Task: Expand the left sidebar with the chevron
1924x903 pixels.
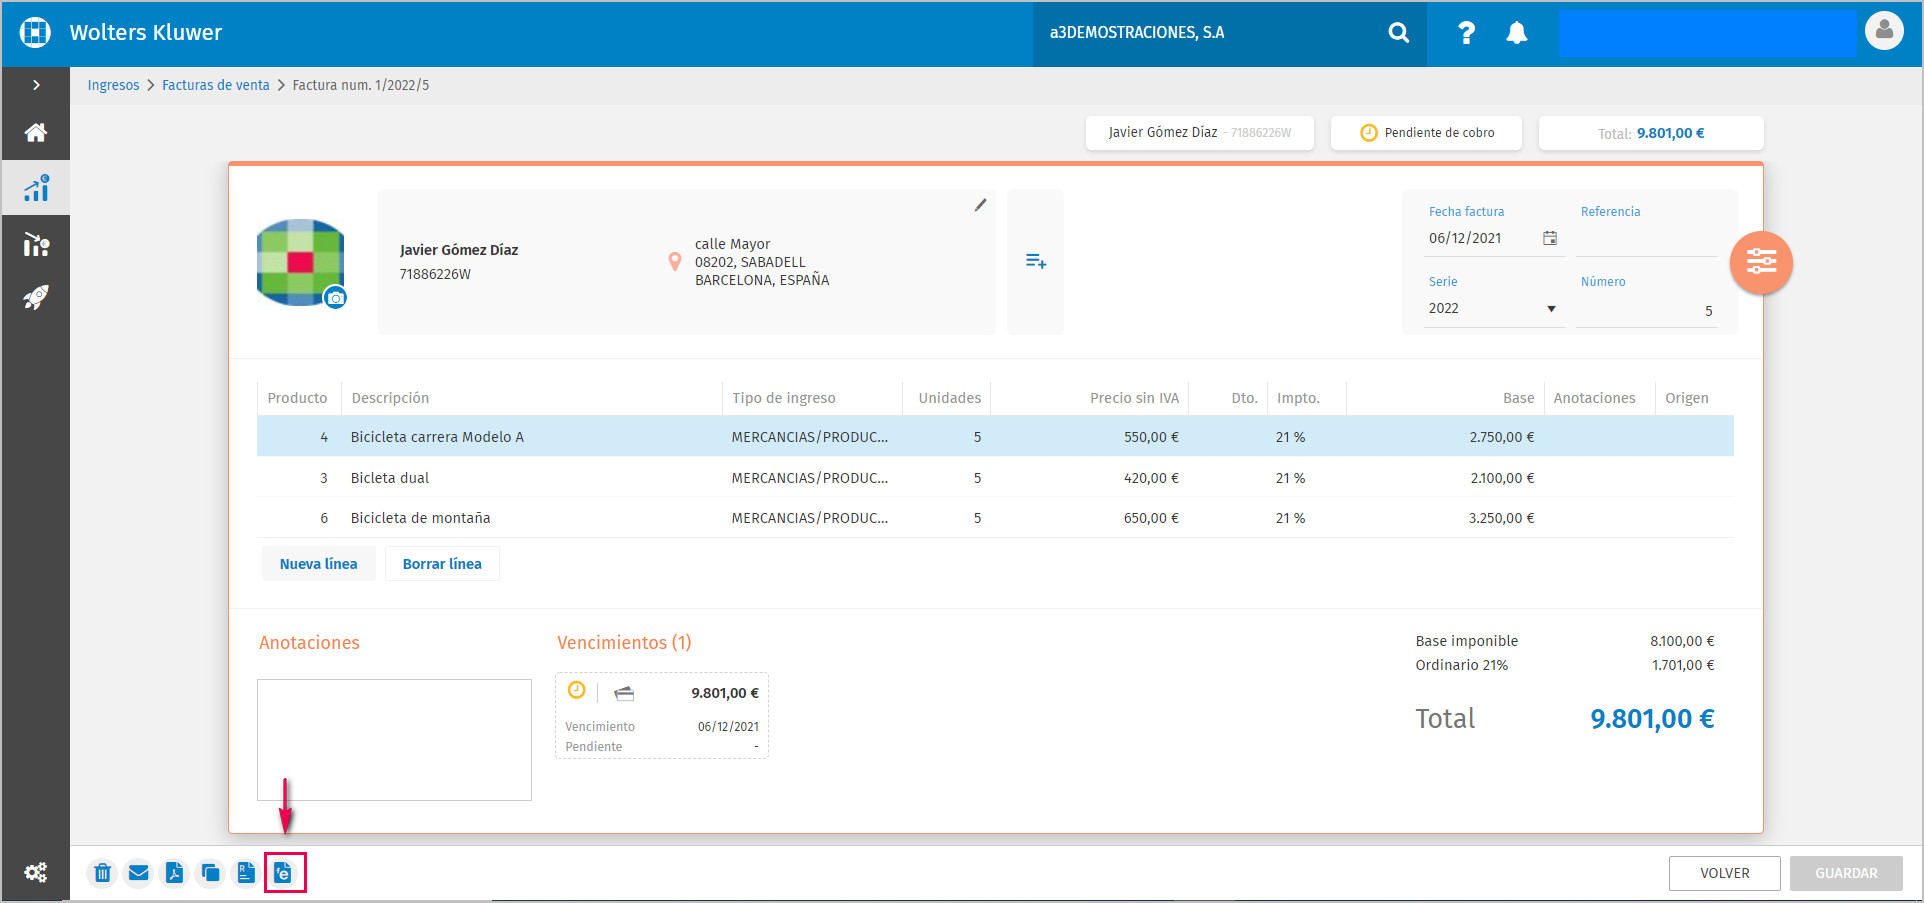Action: pos(36,85)
